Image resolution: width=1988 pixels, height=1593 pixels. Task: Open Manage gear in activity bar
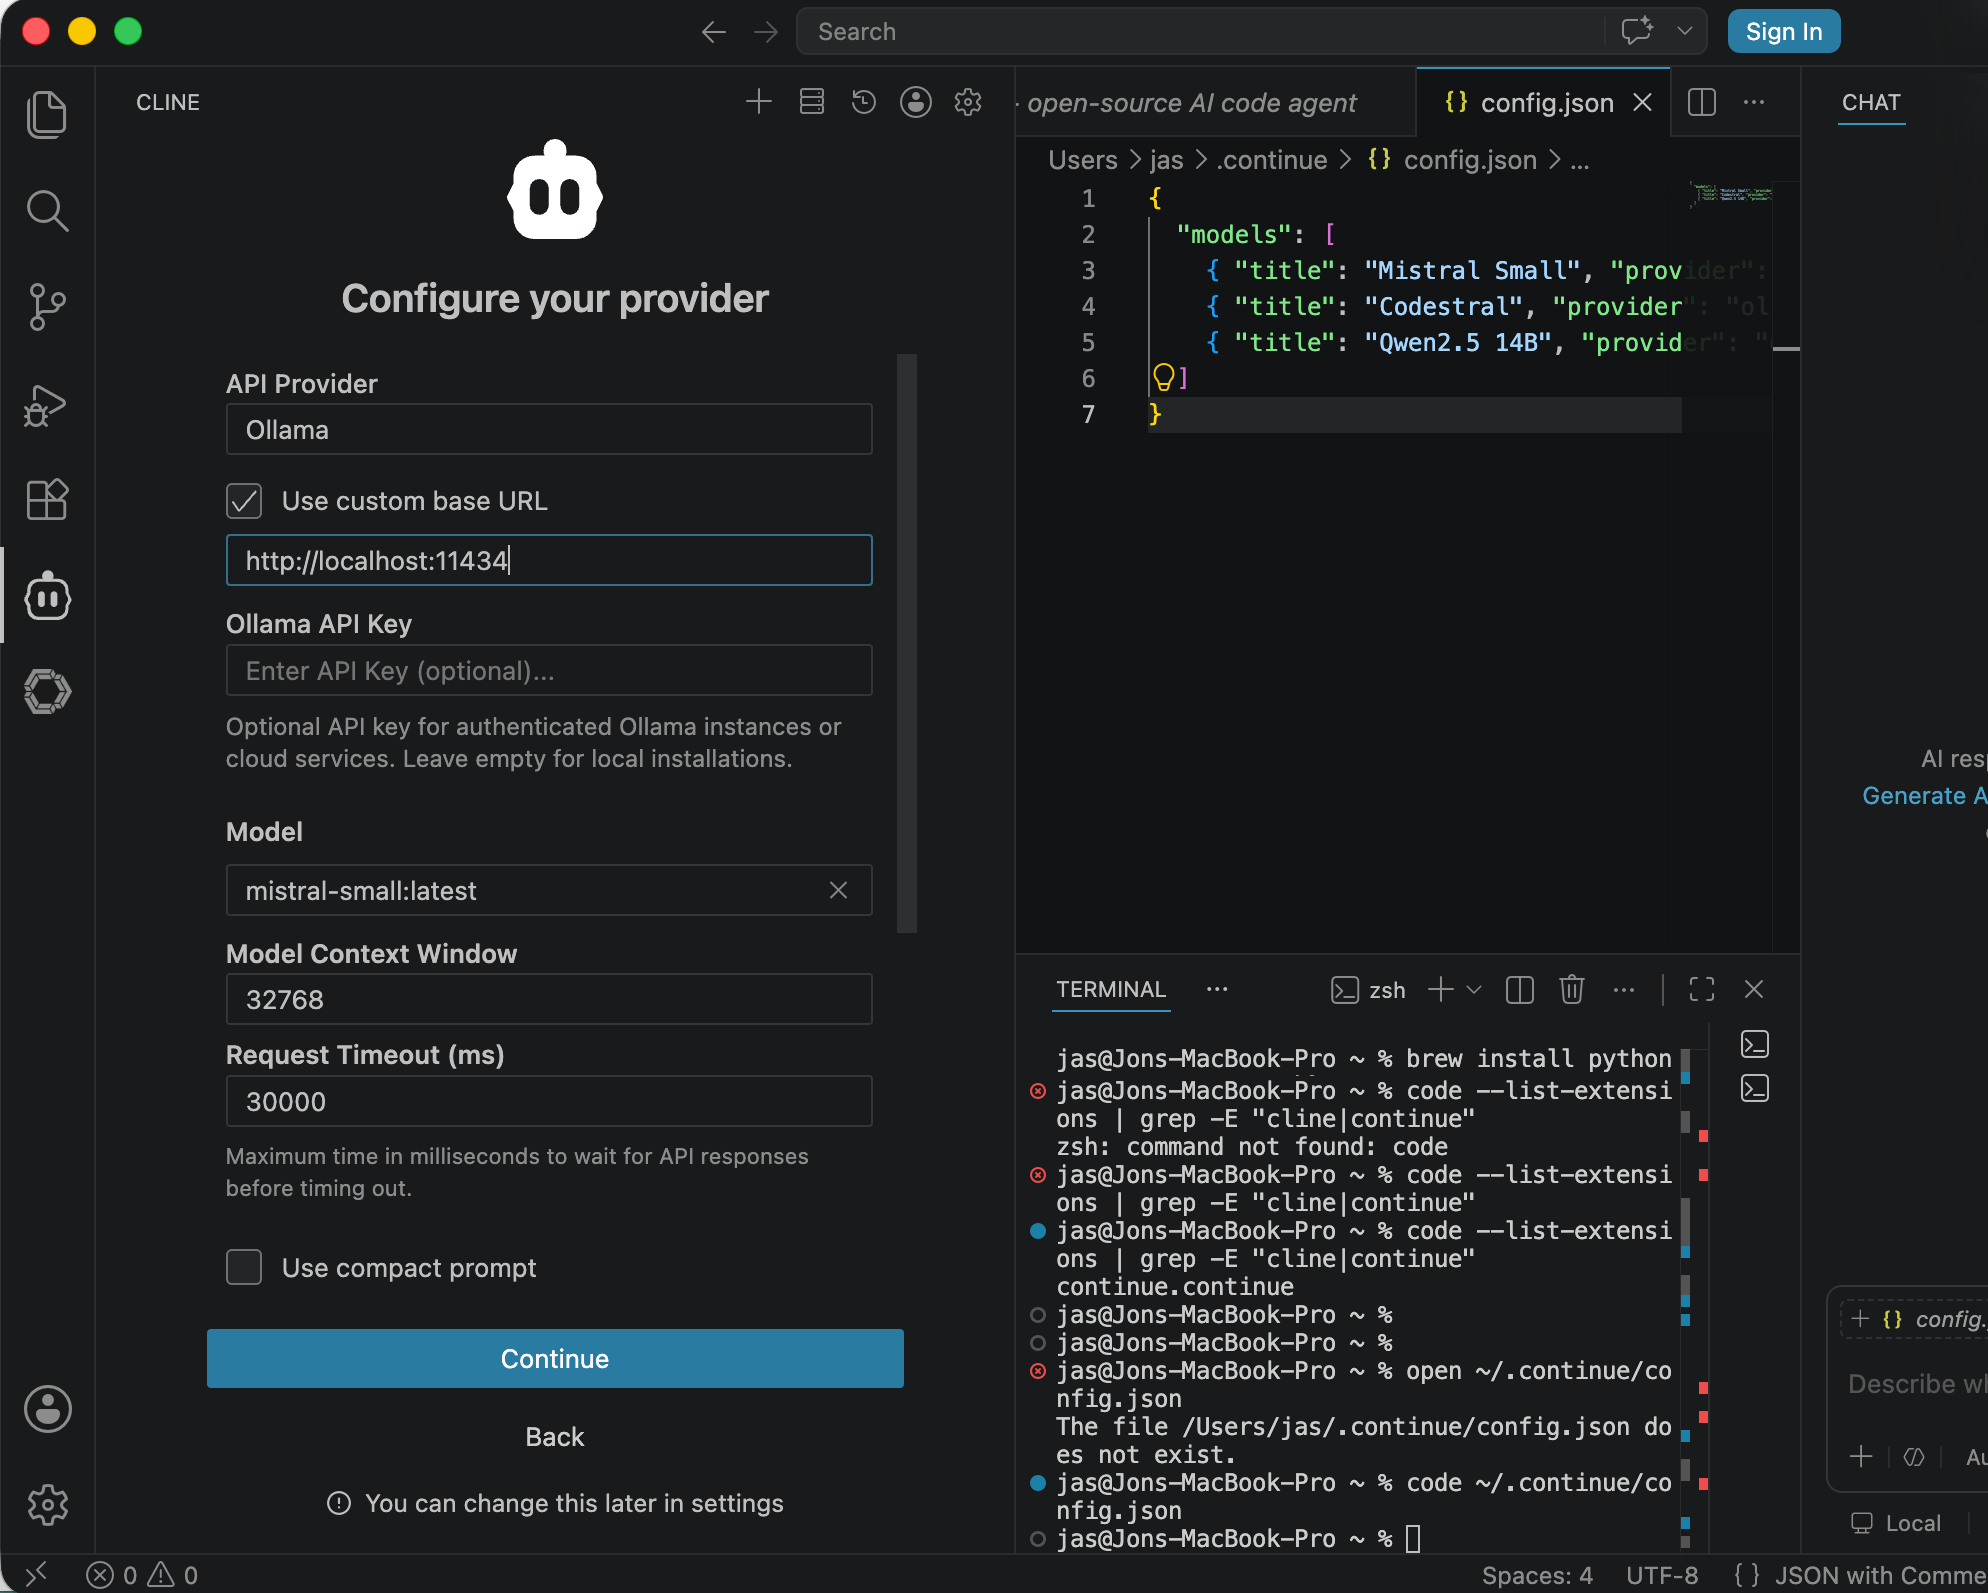[x=47, y=1504]
